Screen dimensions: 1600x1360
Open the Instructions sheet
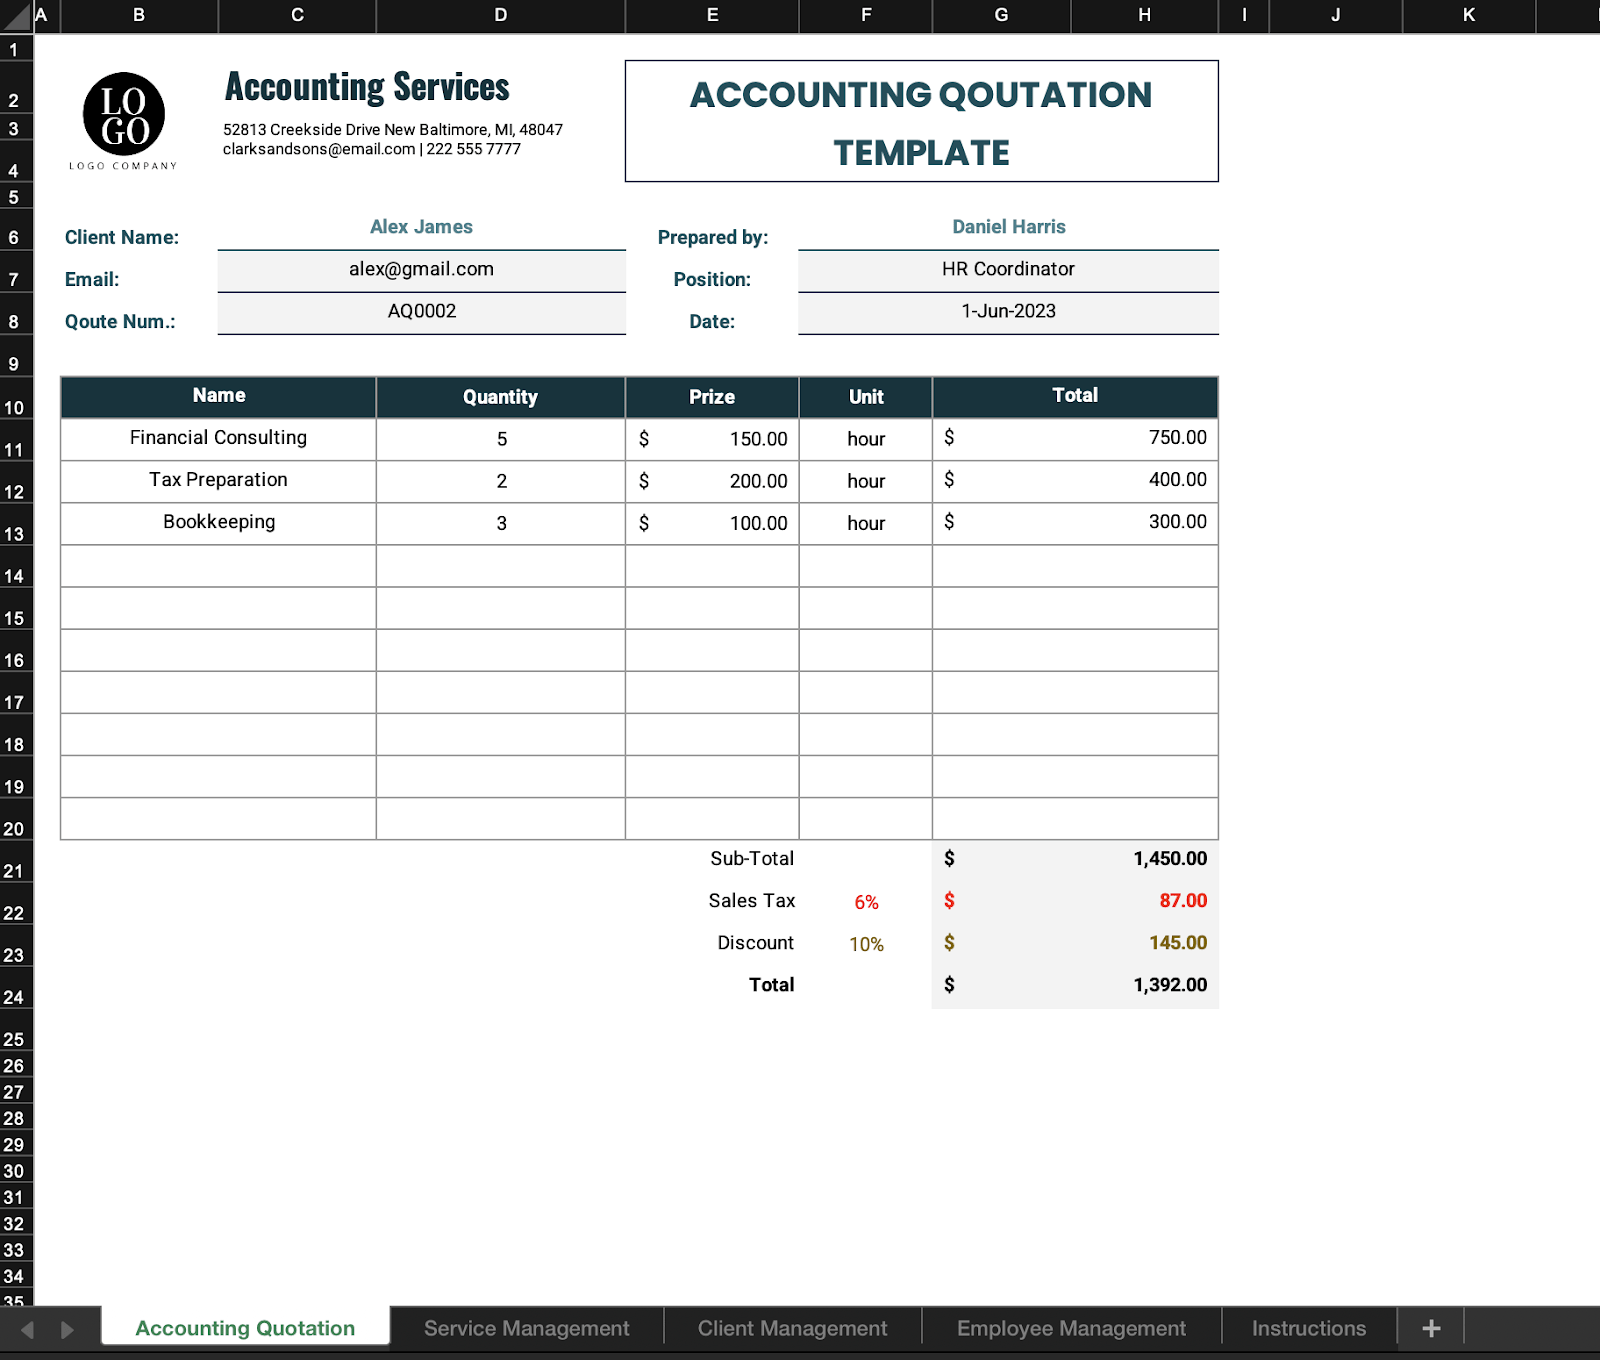coord(1308,1327)
